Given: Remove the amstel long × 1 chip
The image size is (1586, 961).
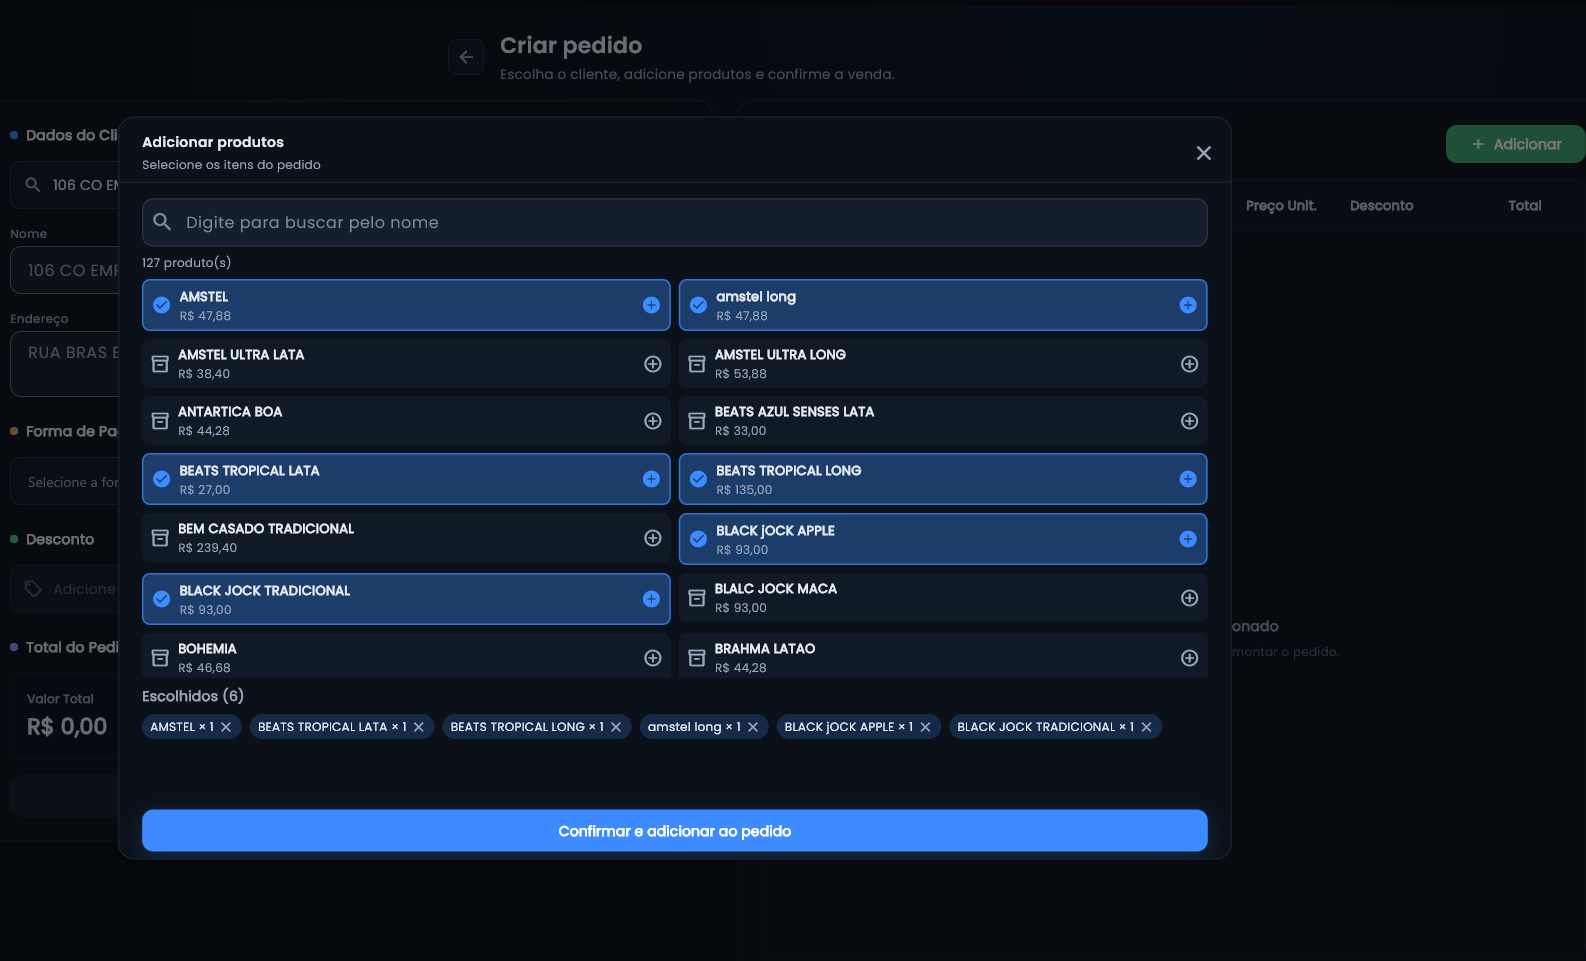Looking at the screenshot, I should pyautogui.click(x=753, y=727).
